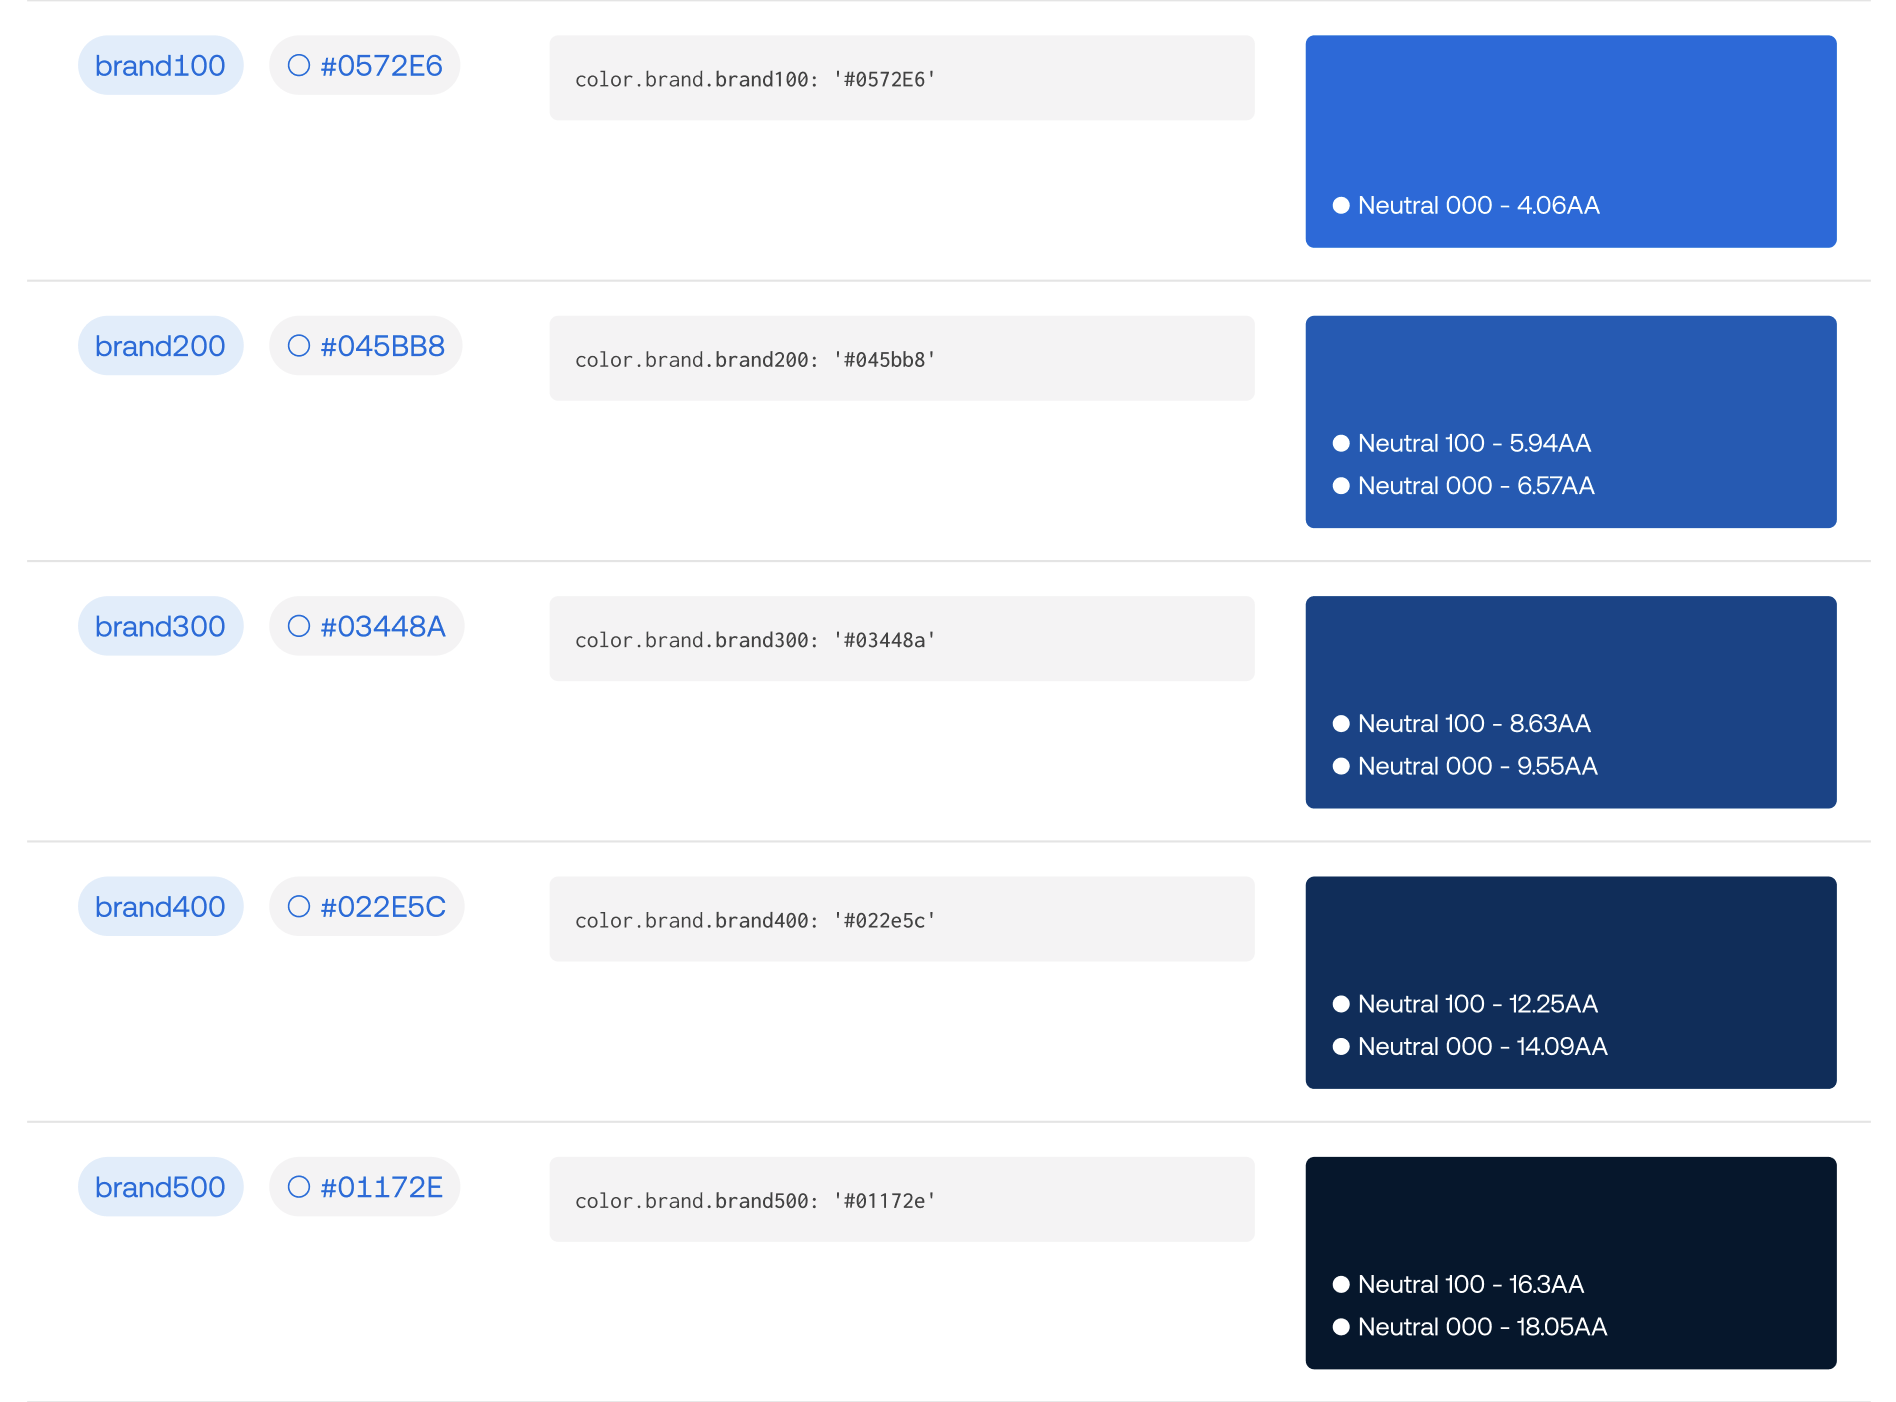Select the brand300 token pill

(x=160, y=626)
